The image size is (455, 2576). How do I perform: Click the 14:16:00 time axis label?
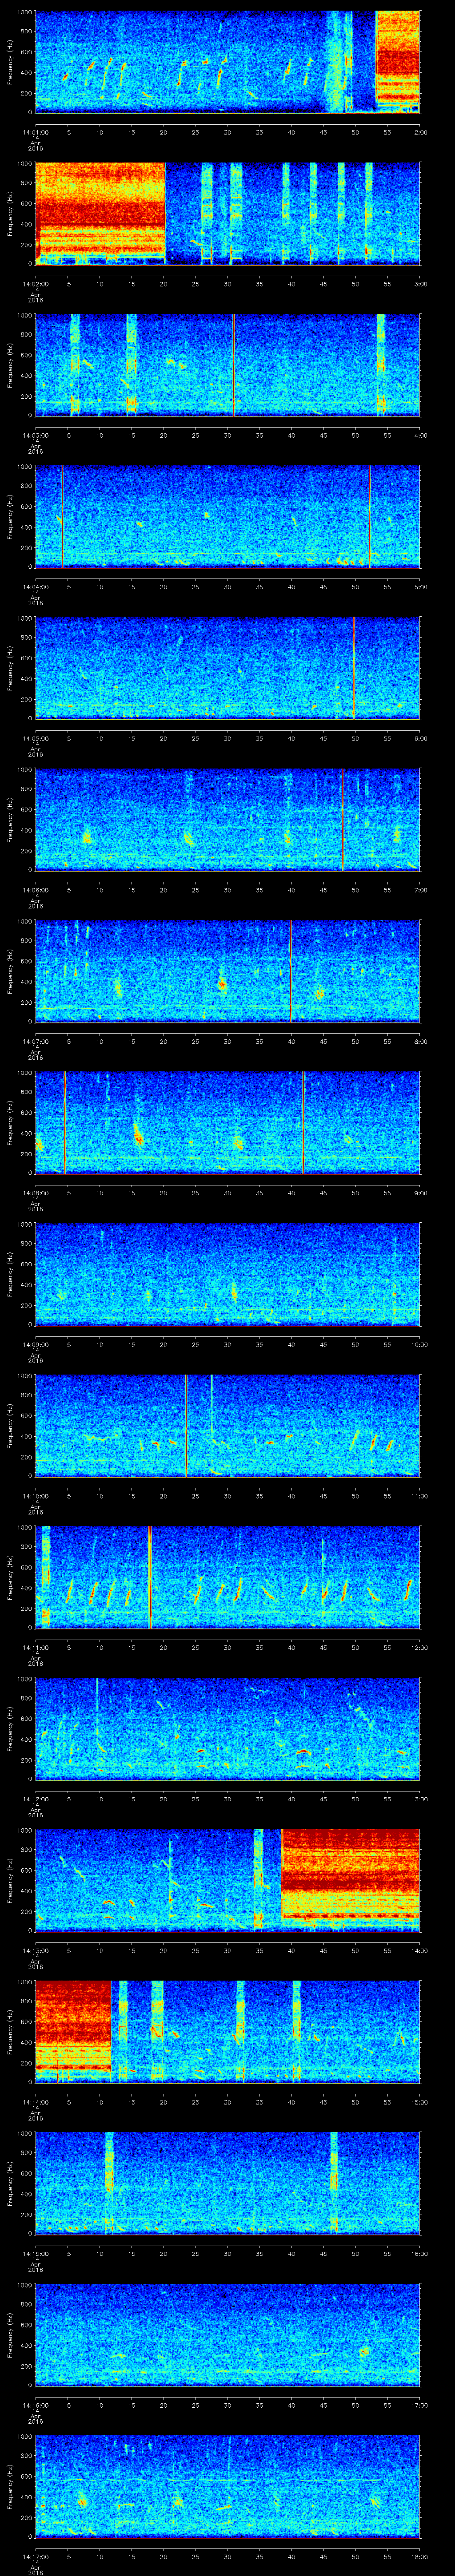click(35, 2404)
